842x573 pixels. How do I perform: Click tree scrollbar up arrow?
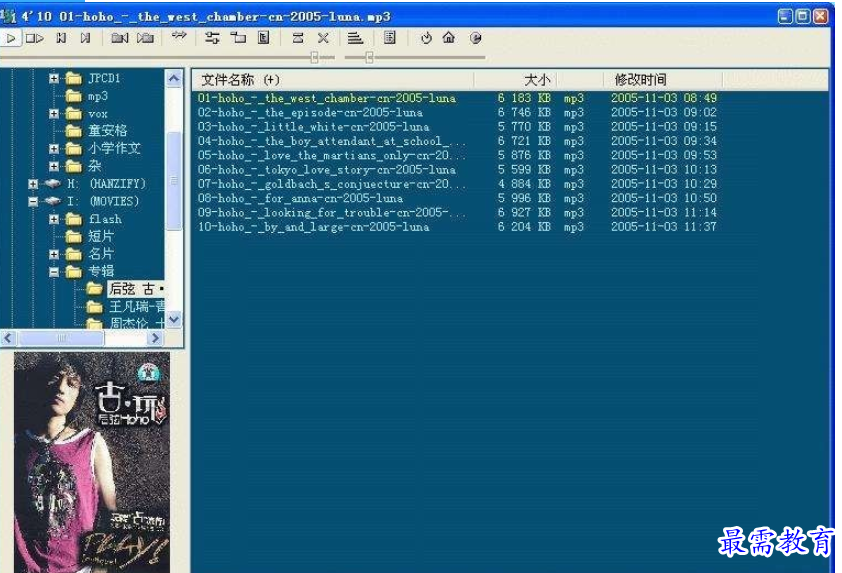pos(173,79)
